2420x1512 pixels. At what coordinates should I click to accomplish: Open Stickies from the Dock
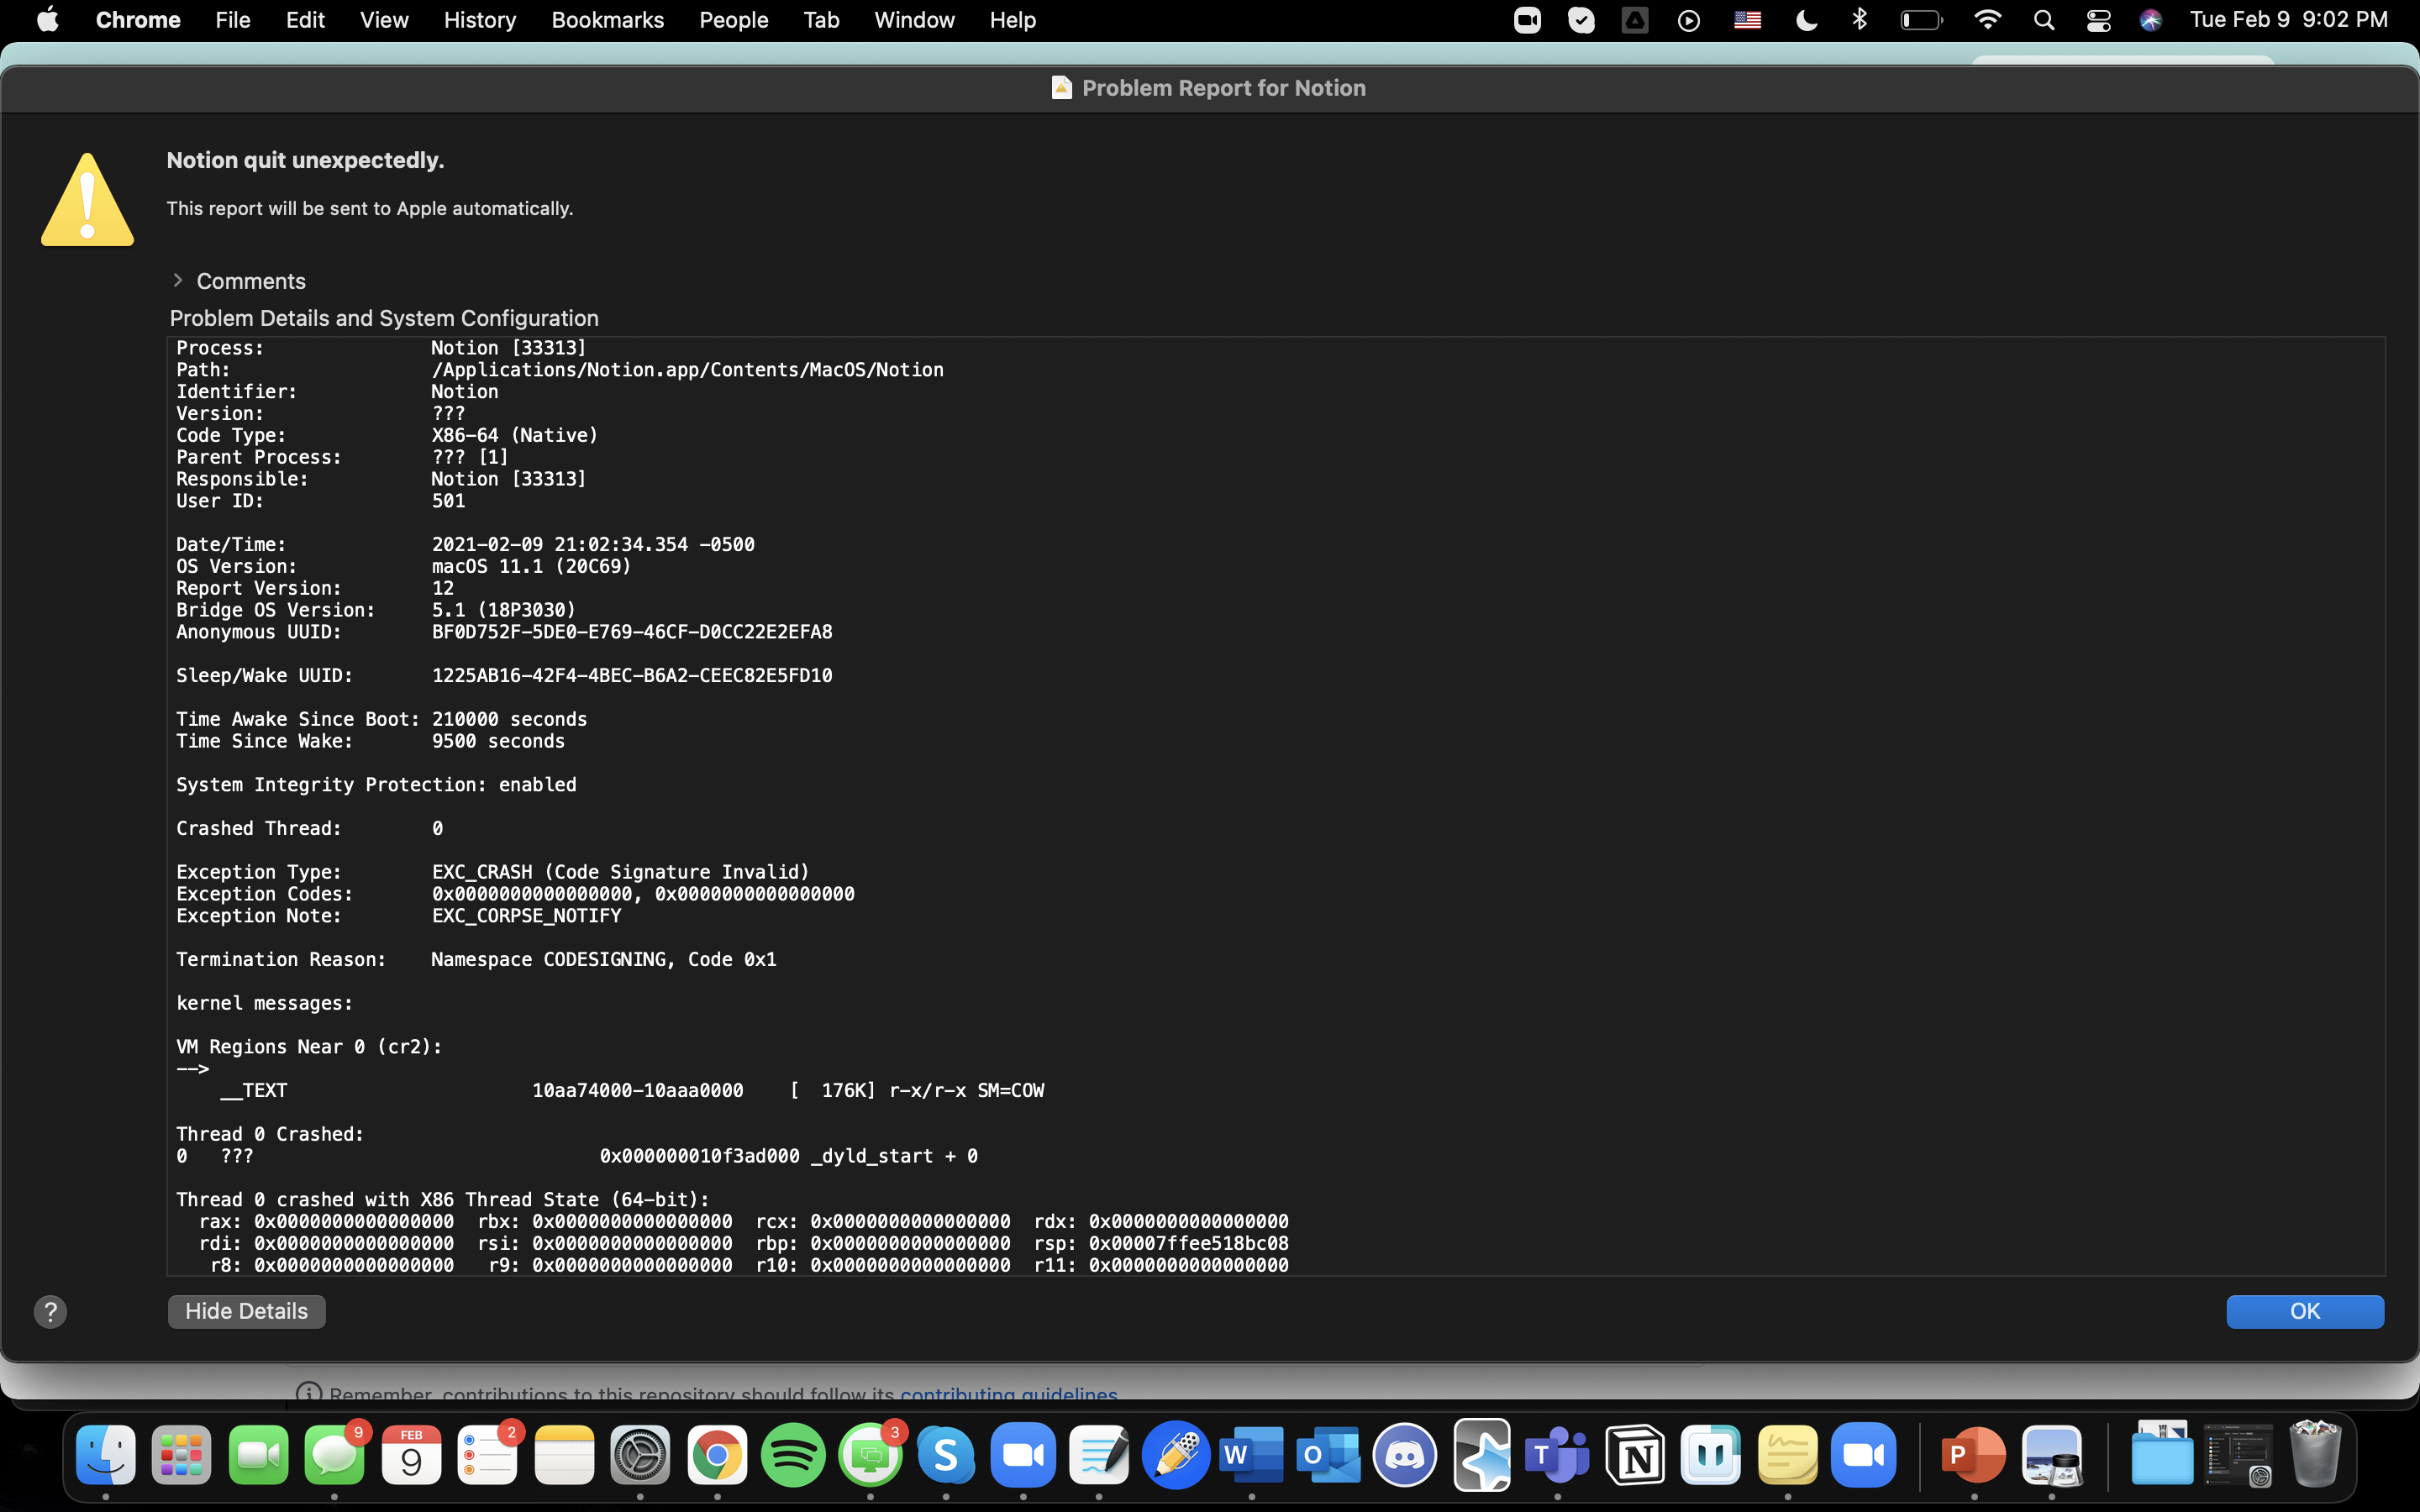tap(1788, 1454)
